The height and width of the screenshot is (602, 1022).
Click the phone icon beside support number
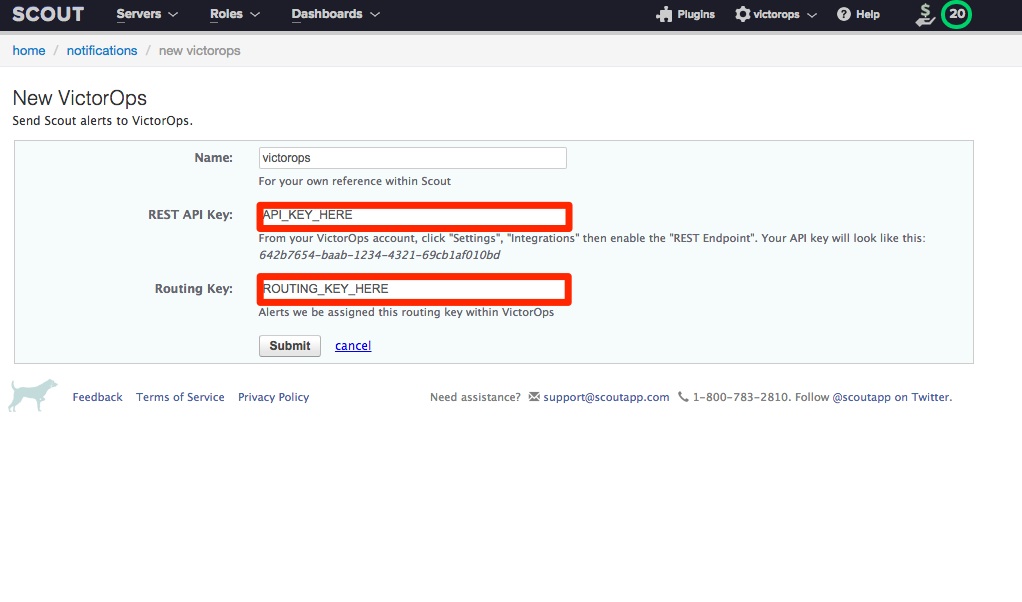[x=682, y=396]
